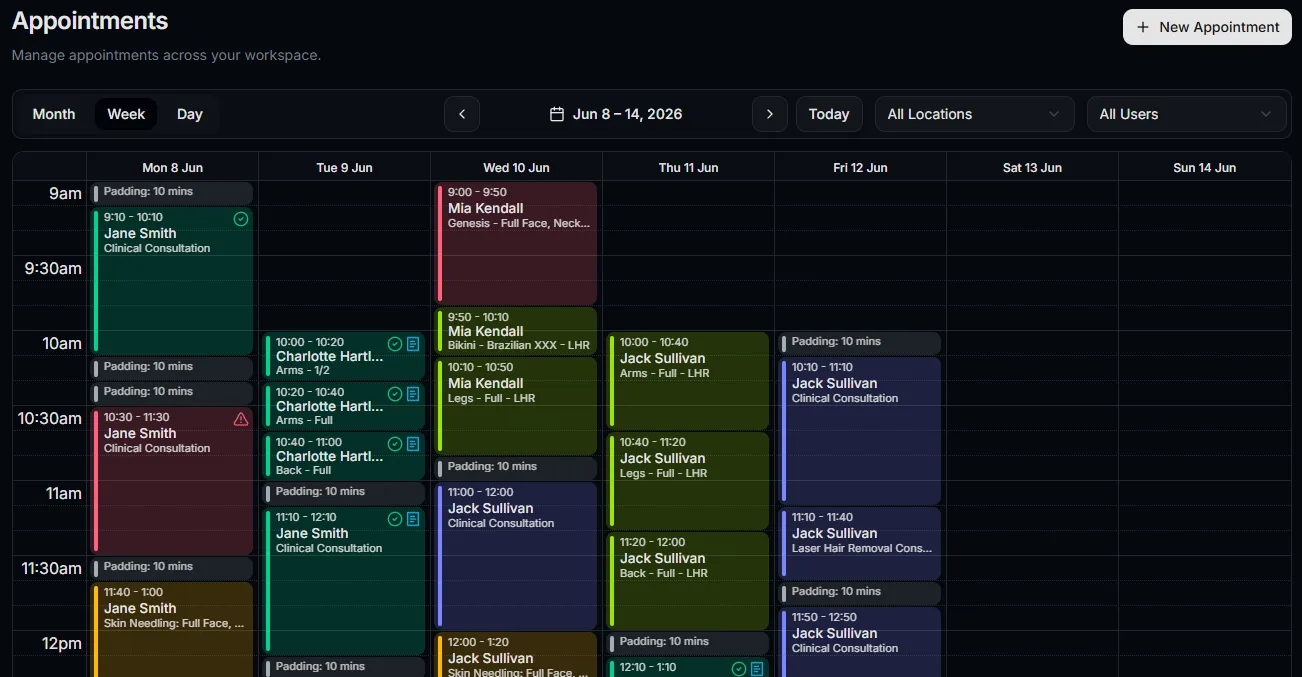Open Mia Kendall 9:00 - 9:50 Genesis appointment
This screenshot has width=1302, height=677.
516,243
